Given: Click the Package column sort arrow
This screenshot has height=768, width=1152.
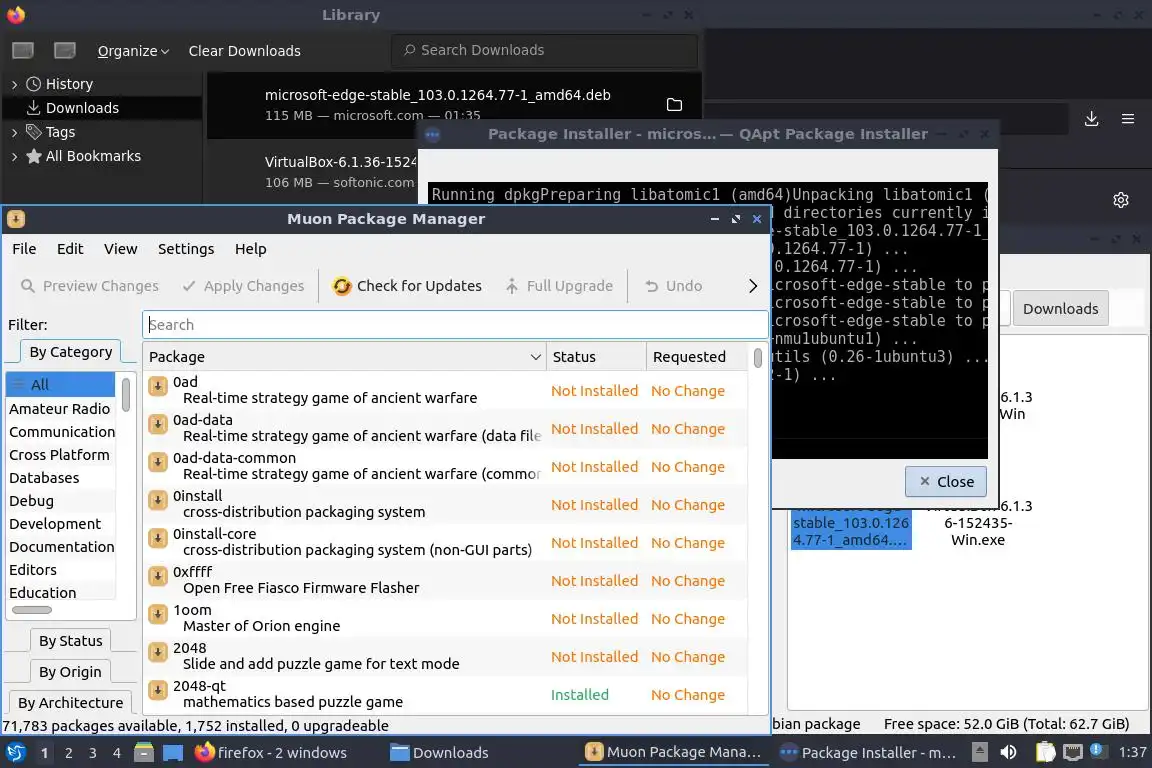Looking at the screenshot, I should point(536,357).
